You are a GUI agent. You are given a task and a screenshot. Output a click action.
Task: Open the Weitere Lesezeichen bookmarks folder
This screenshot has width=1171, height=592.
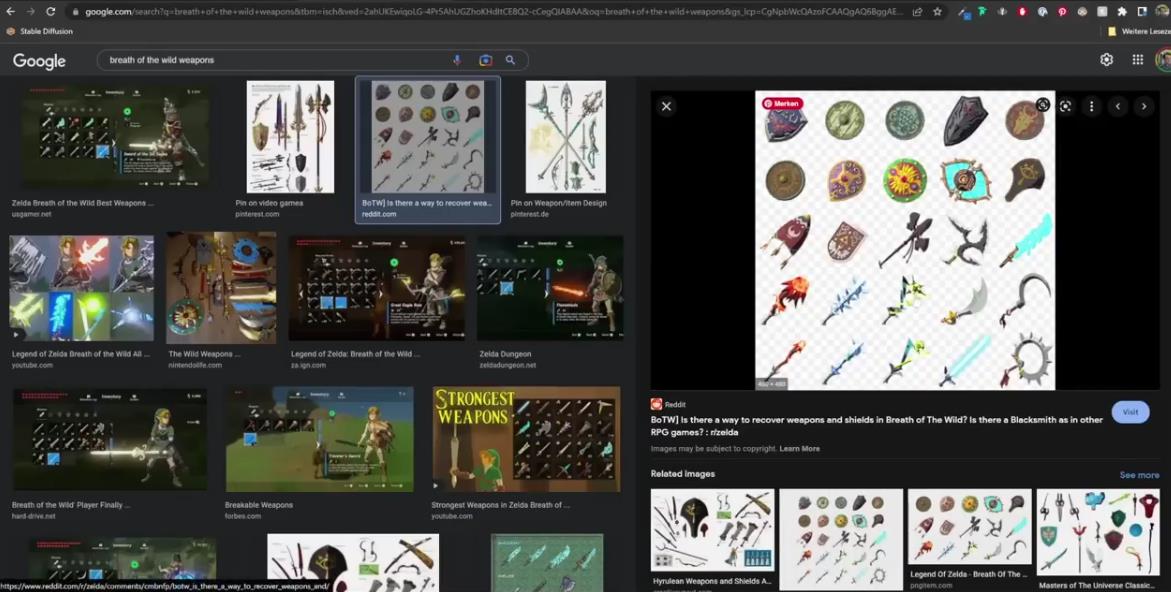1139,31
